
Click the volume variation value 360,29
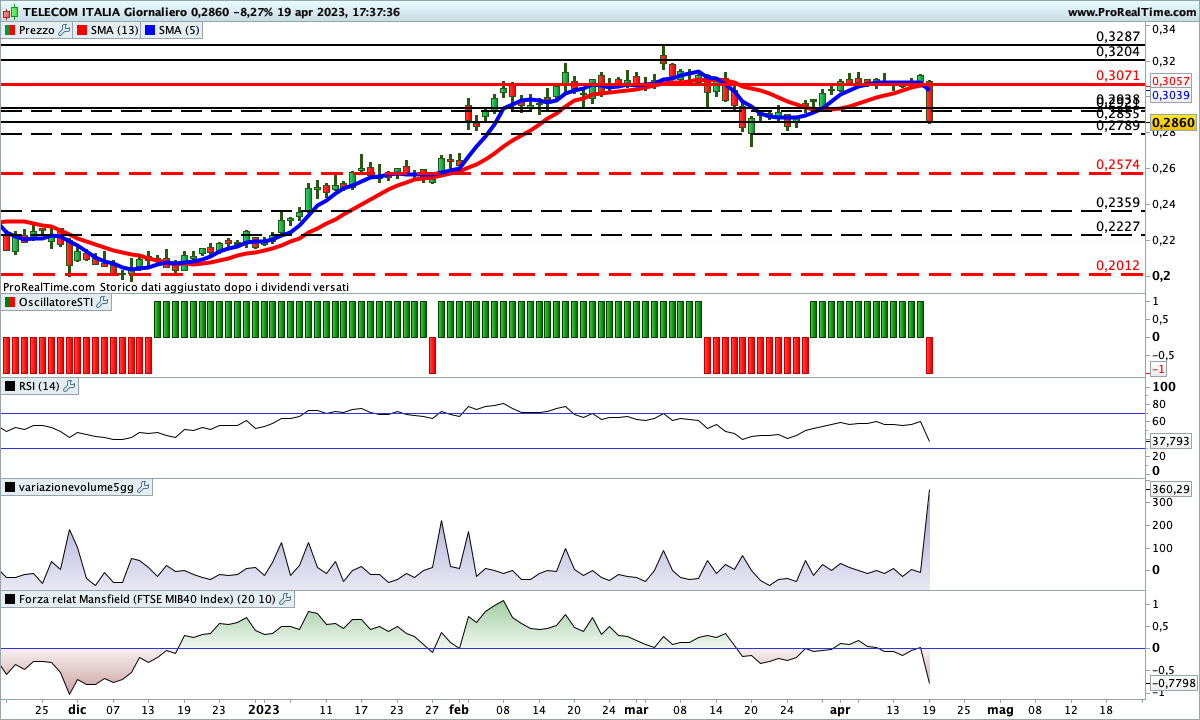click(x=1171, y=489)
